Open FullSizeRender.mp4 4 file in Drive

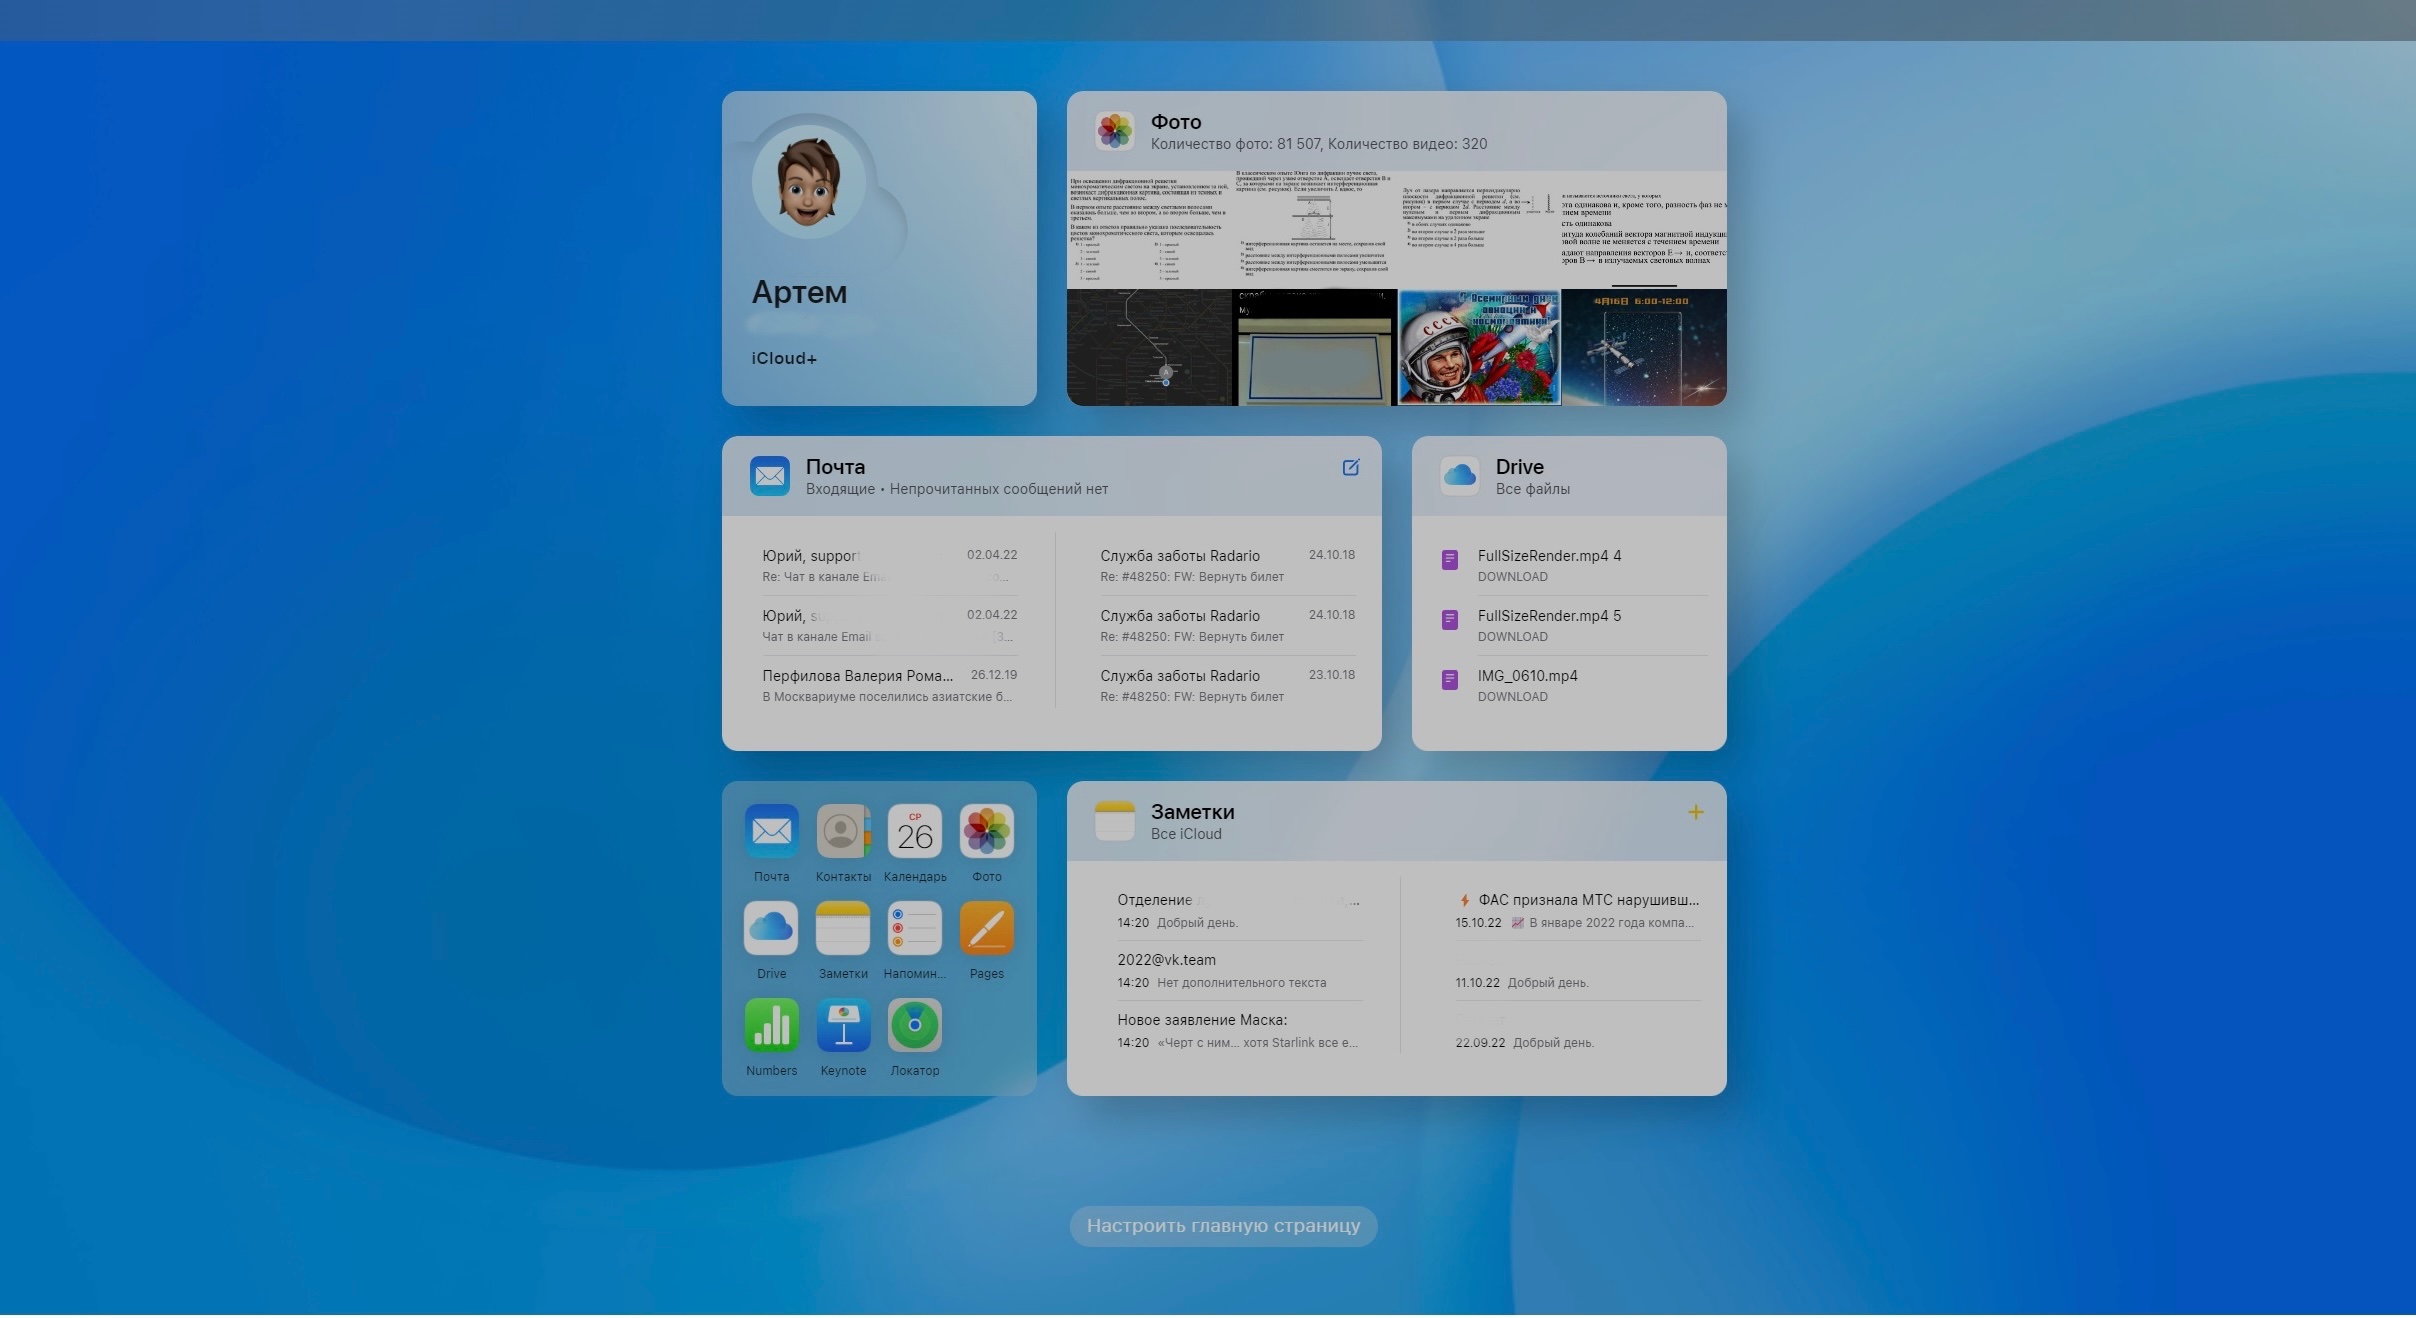(1549, 556)
